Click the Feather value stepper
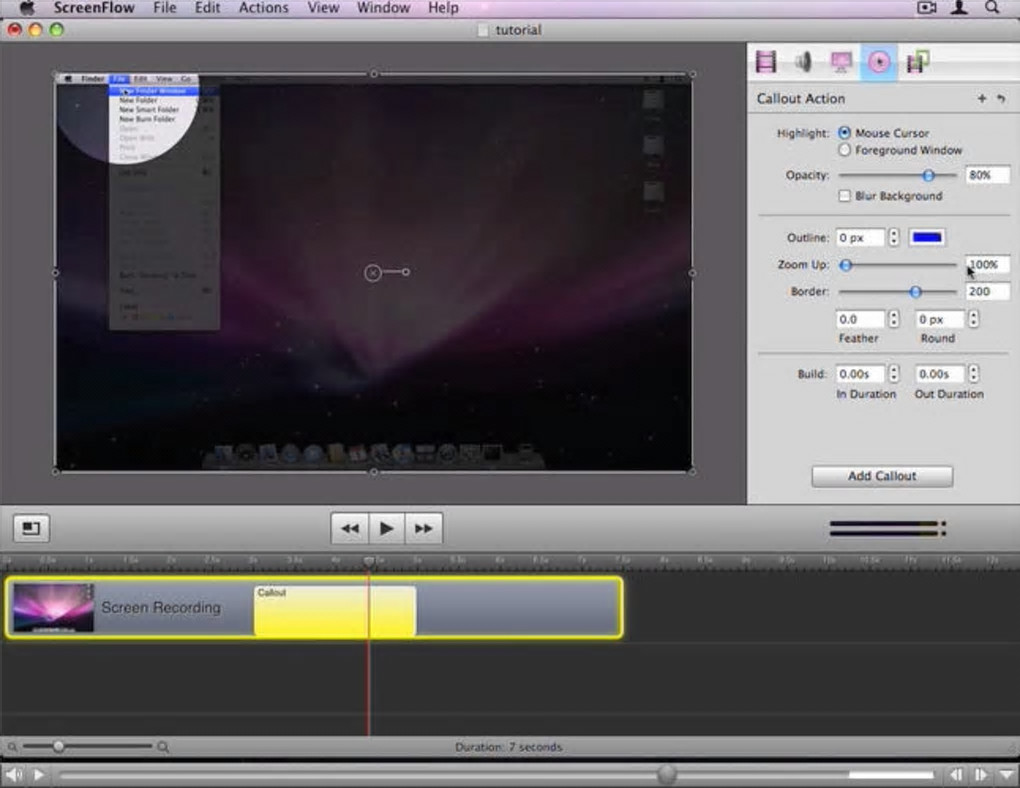The image size is (1020, 788). tap(894, 319)
